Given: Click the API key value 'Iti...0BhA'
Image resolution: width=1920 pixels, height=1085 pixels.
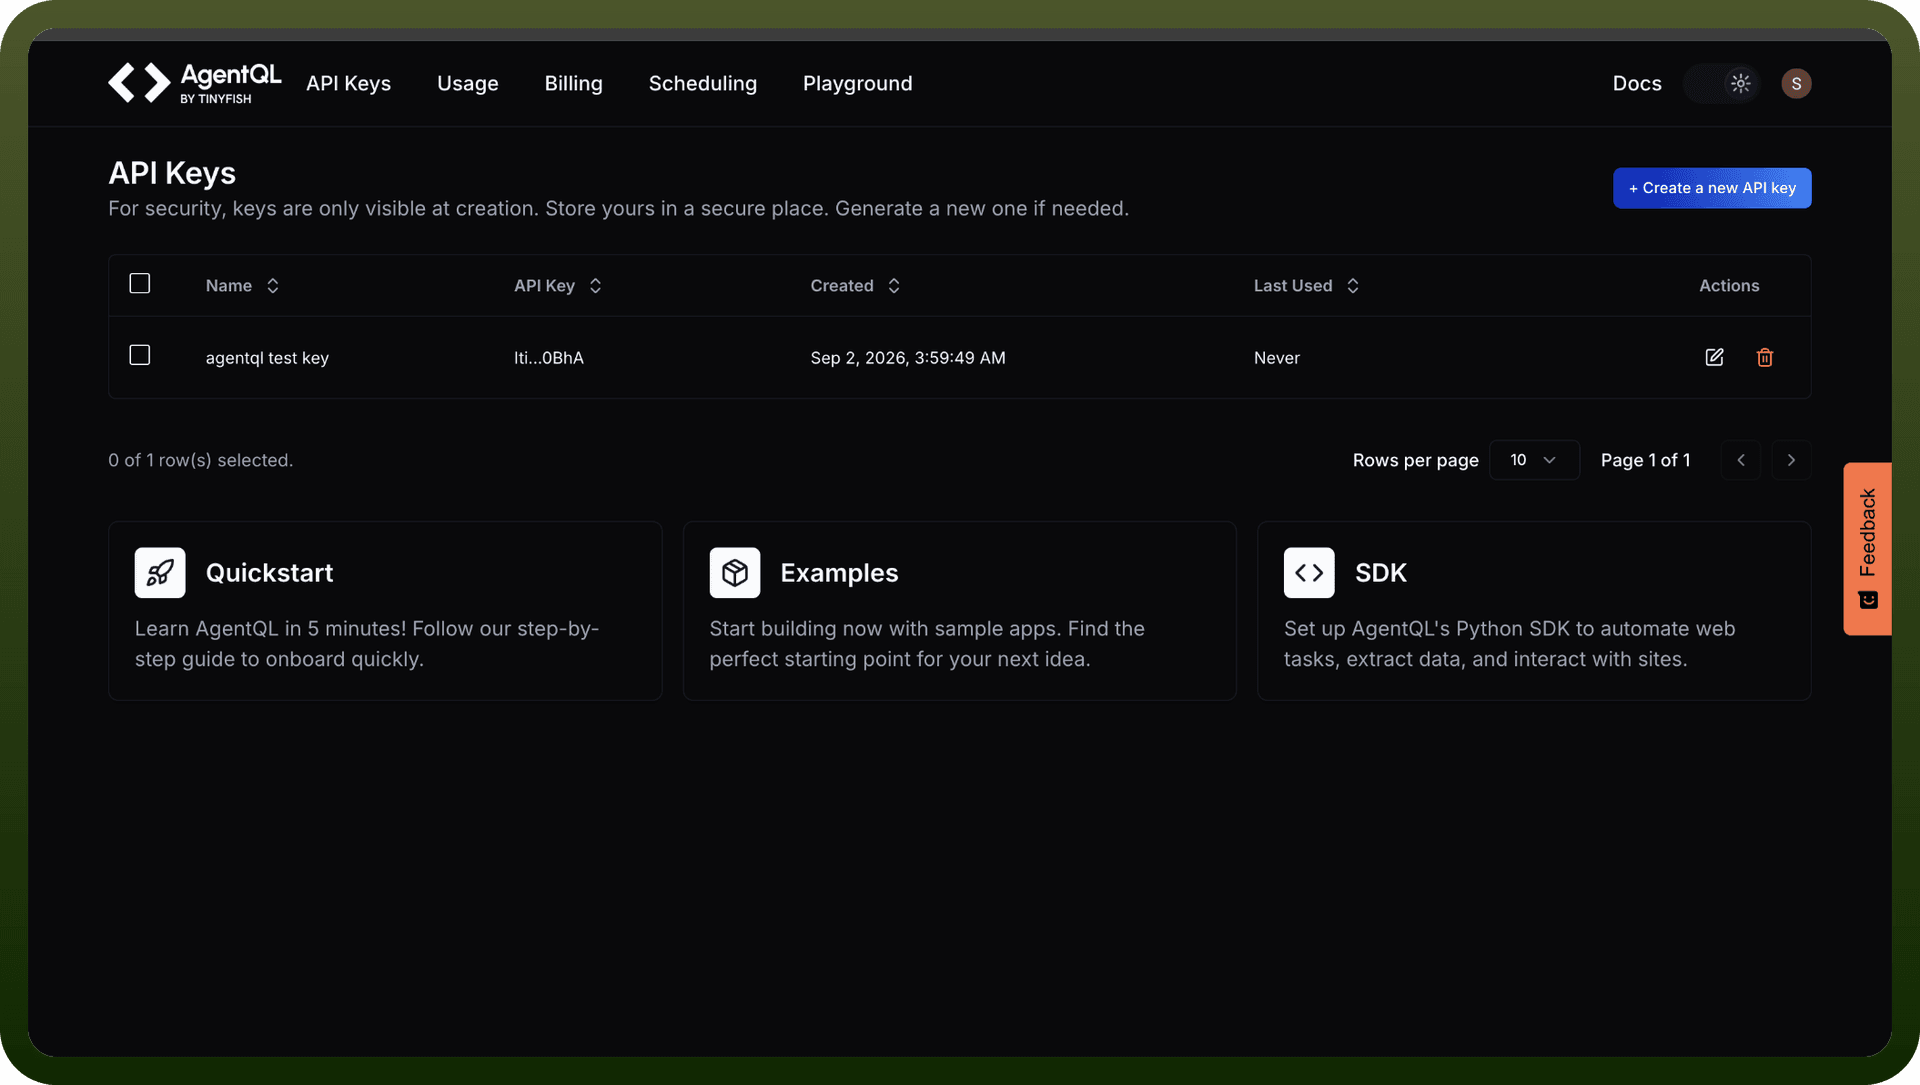Looking at the screenshot, I should [549, 358].
